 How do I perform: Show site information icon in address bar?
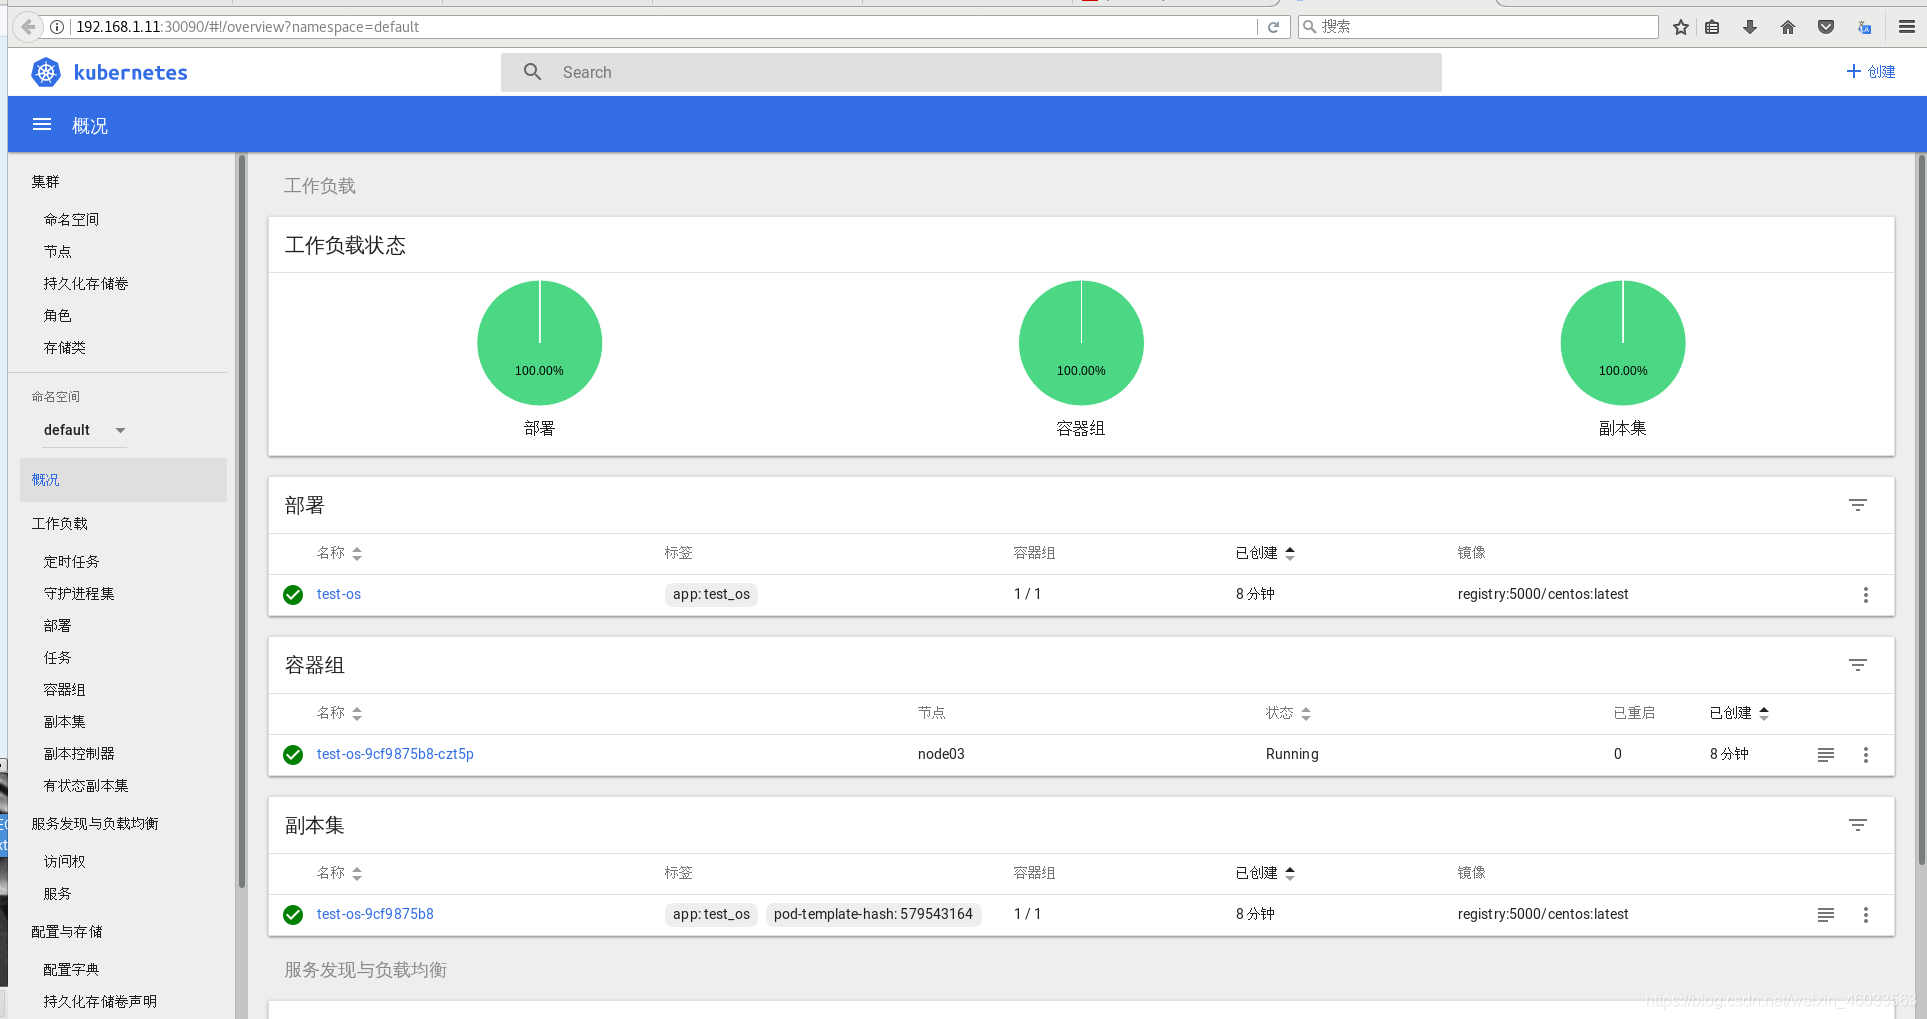(58, 27)
